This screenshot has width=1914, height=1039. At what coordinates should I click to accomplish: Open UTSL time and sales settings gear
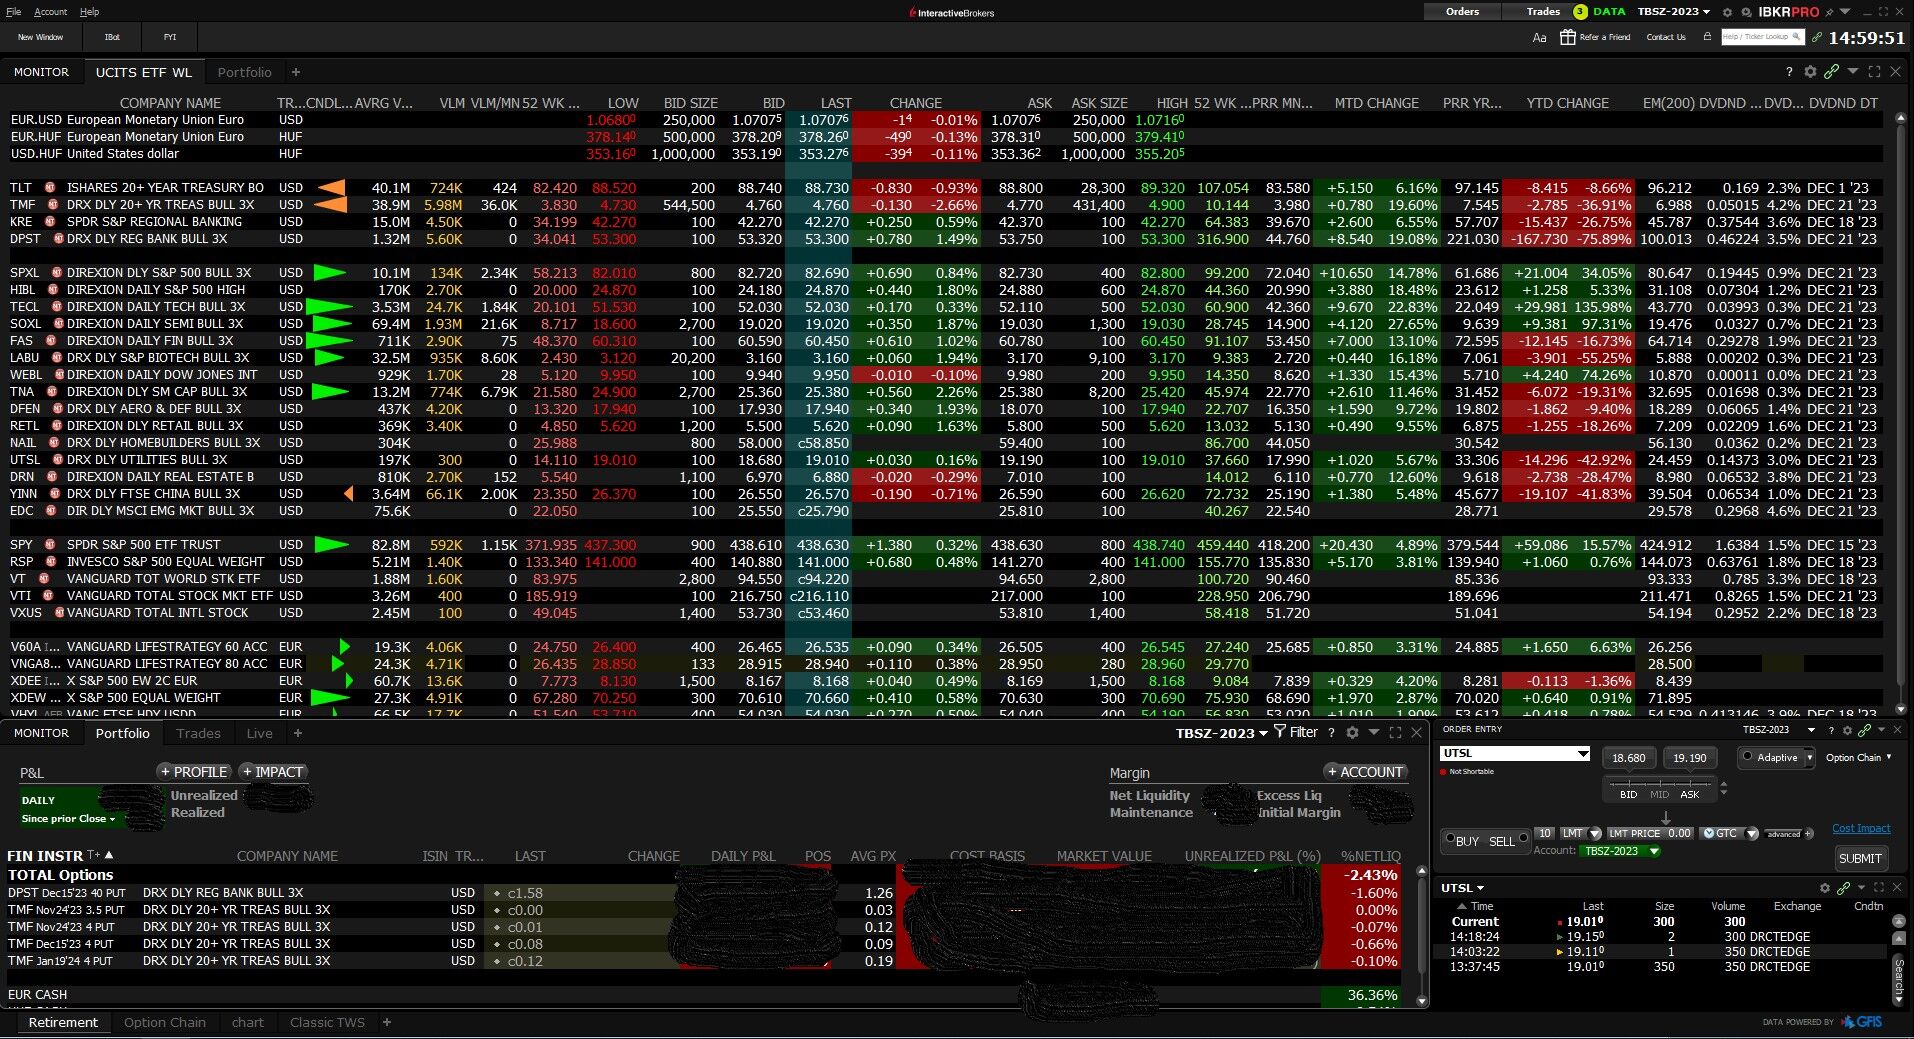[x=1825, y=888]
